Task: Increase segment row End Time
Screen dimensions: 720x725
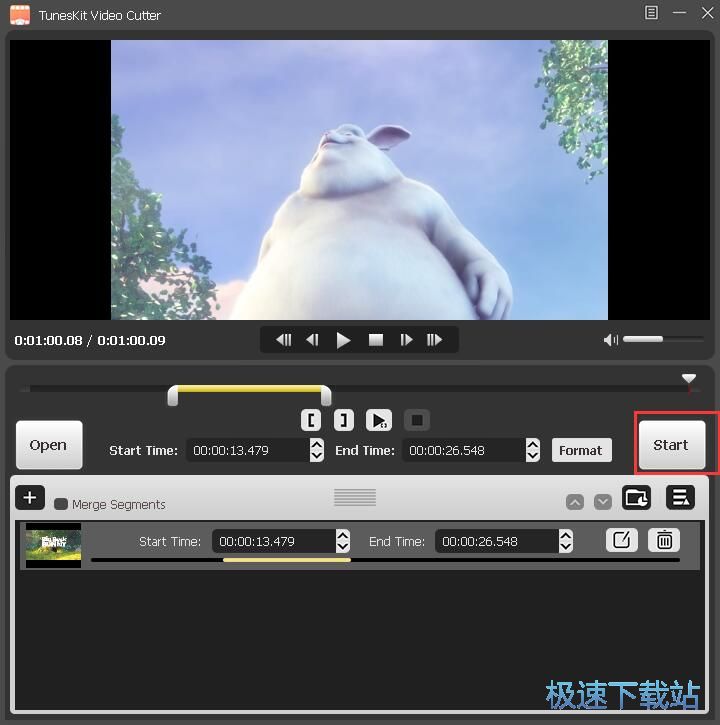Action: click(566, 535)
